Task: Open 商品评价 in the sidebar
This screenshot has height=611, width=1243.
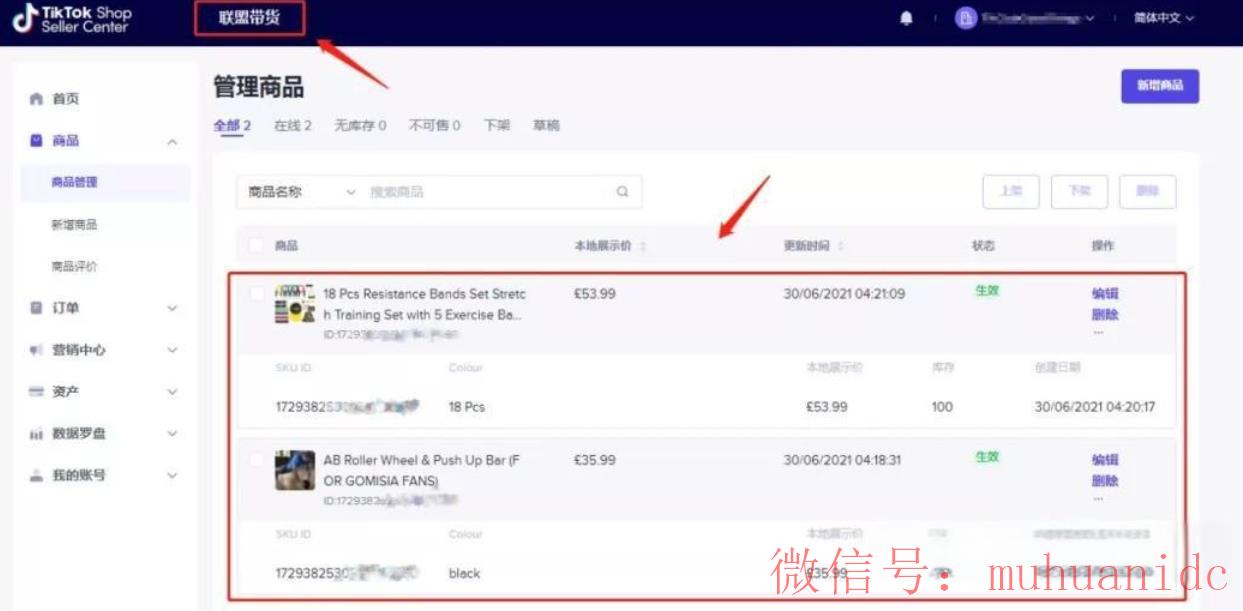Action: tap(75, 267)
